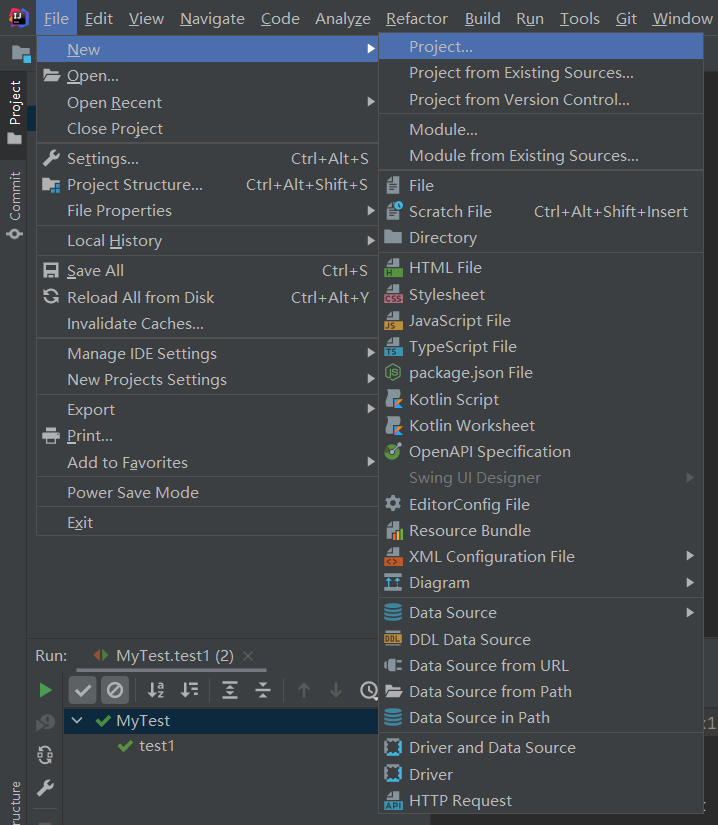Click Expand All icon in Run toolbar
The height and width of the screenshot is (825, 718).
pos(230,690)
